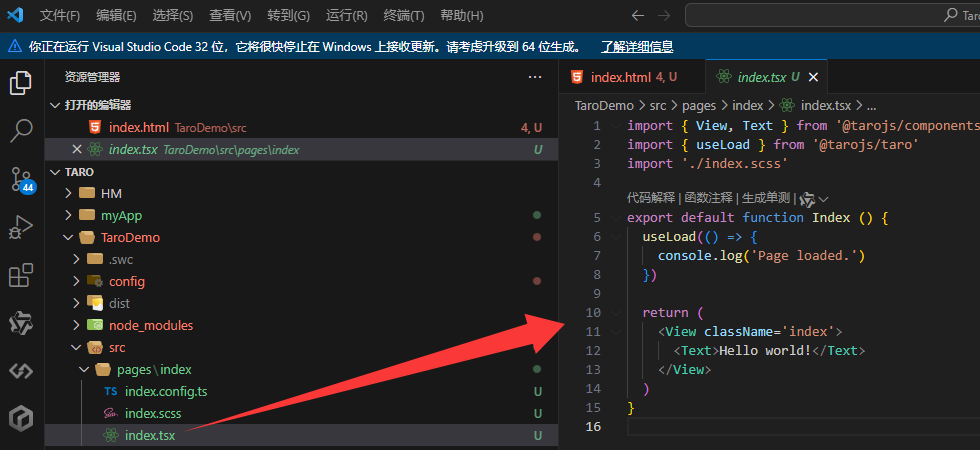The height and width of the screenshot is (450, 980).
Task: Click the 'Page loaded.' string in code
Action: click(806, 256)
